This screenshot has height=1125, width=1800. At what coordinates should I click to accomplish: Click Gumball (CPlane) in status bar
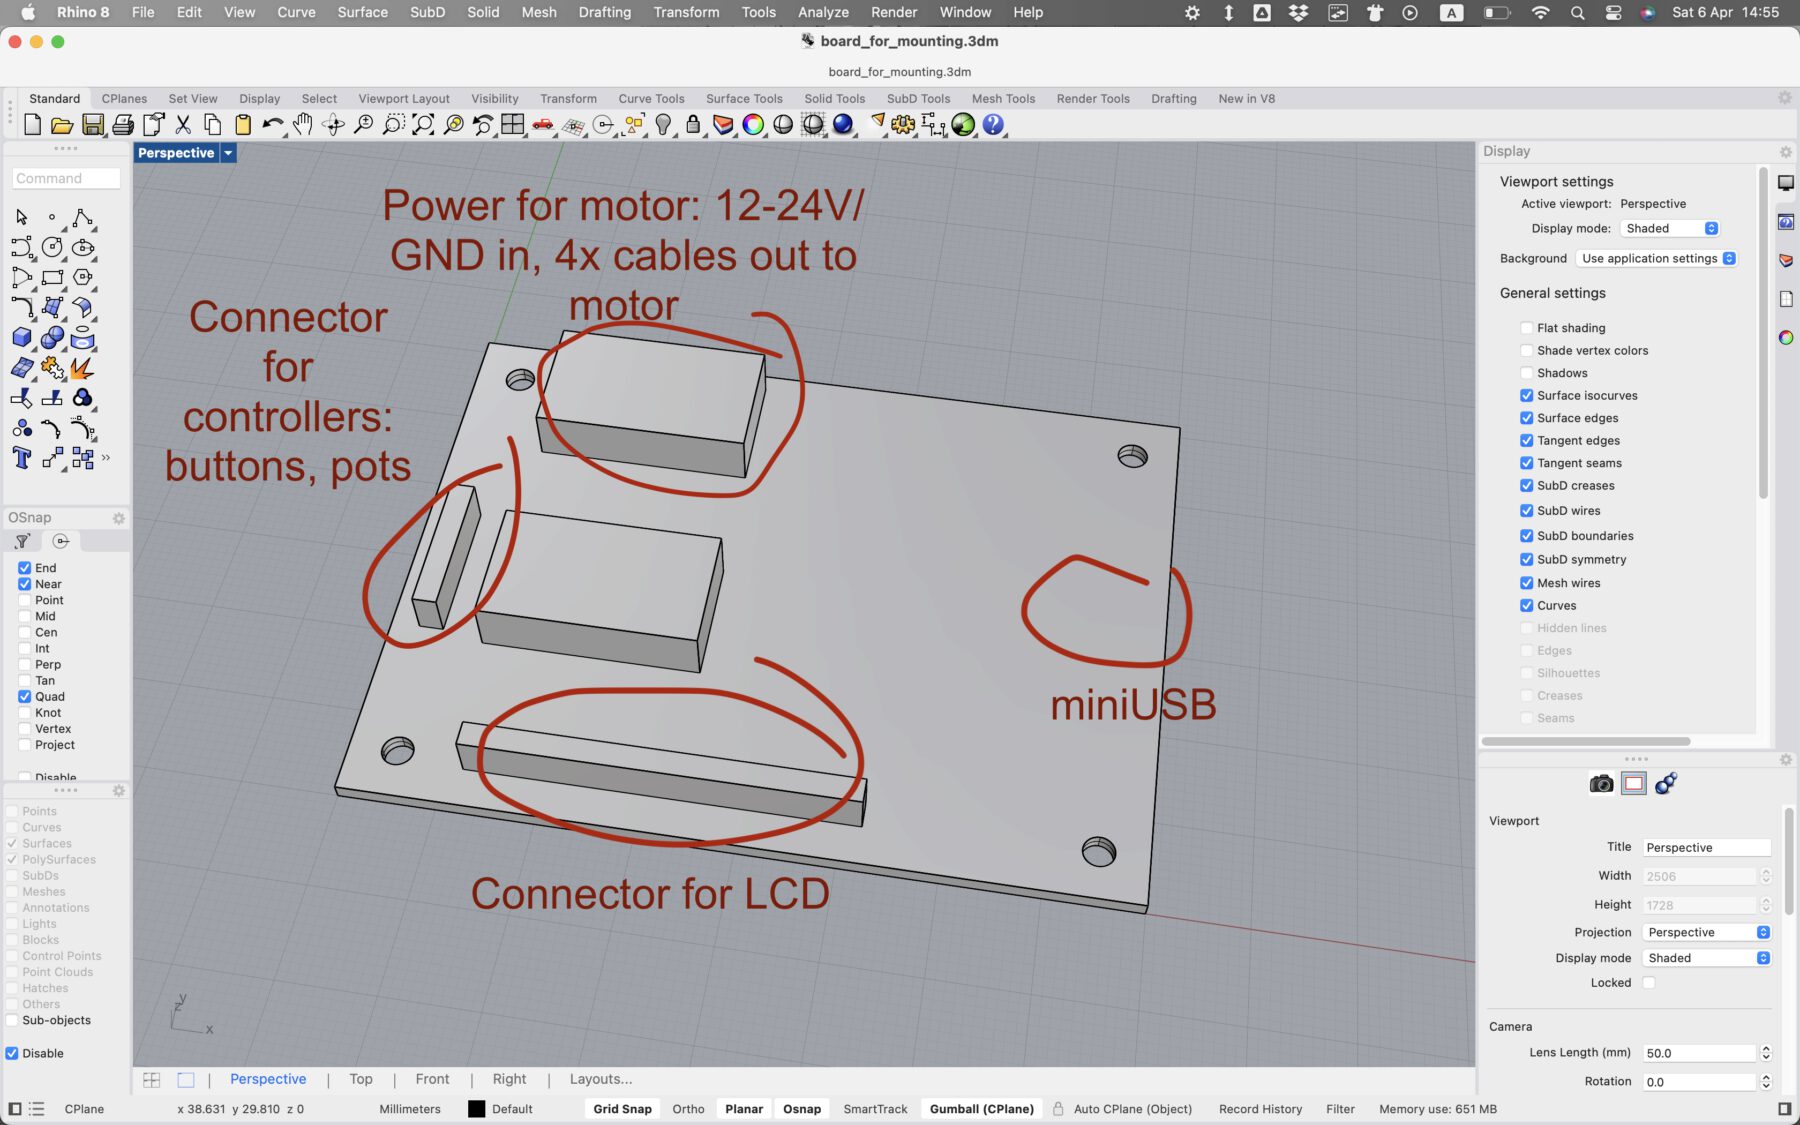click(982, 1110)
